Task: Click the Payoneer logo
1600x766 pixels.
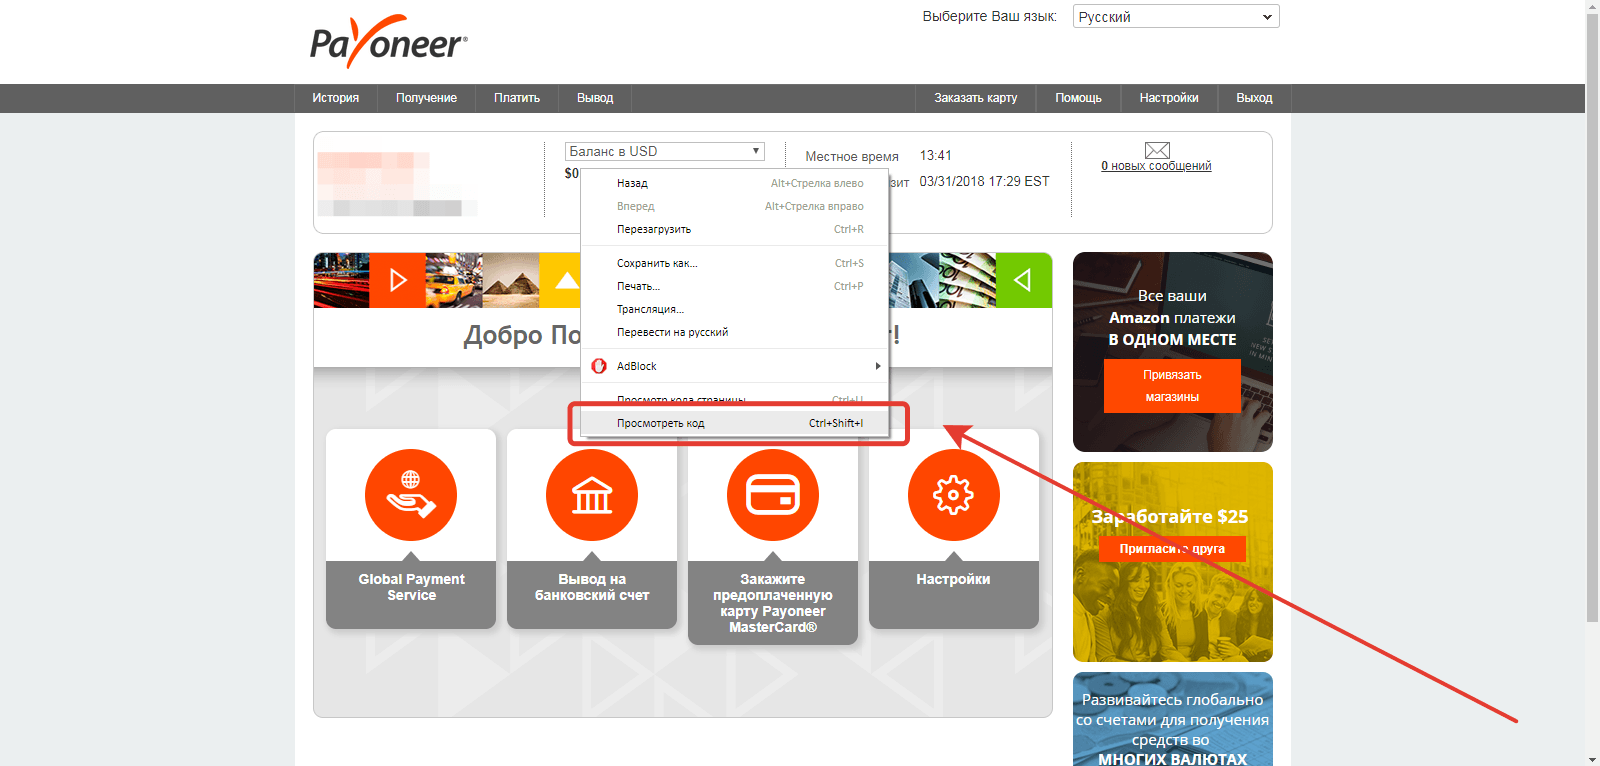Action: [x=388, y=42]
